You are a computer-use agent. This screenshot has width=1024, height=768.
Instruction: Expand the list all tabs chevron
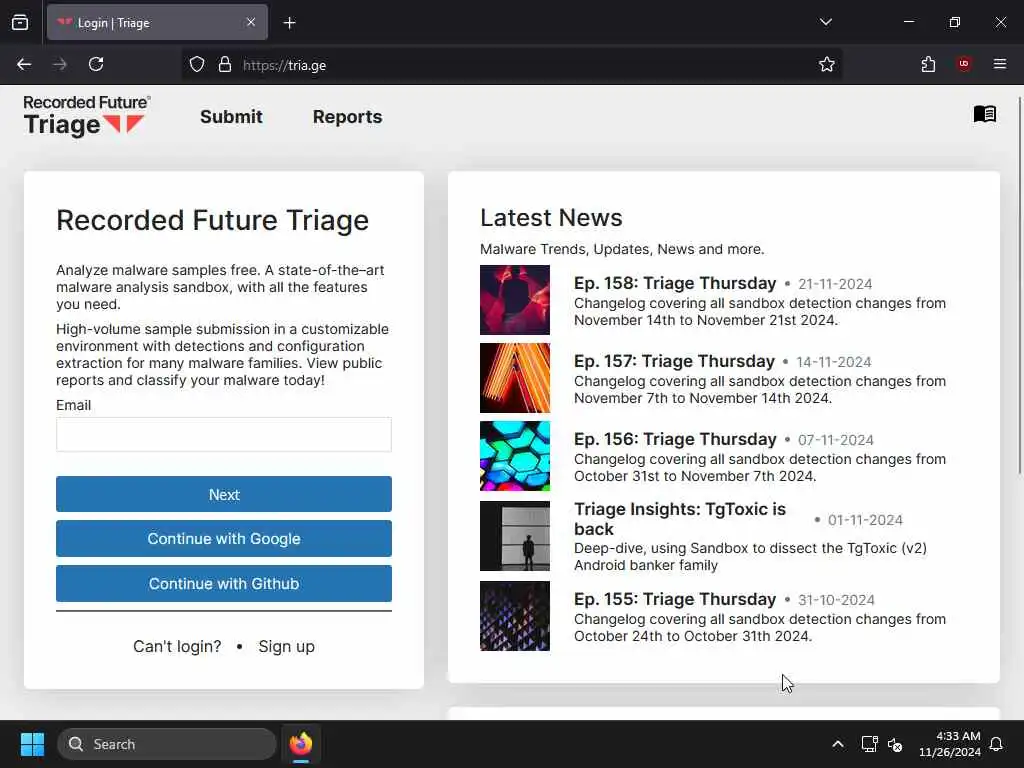825,22
